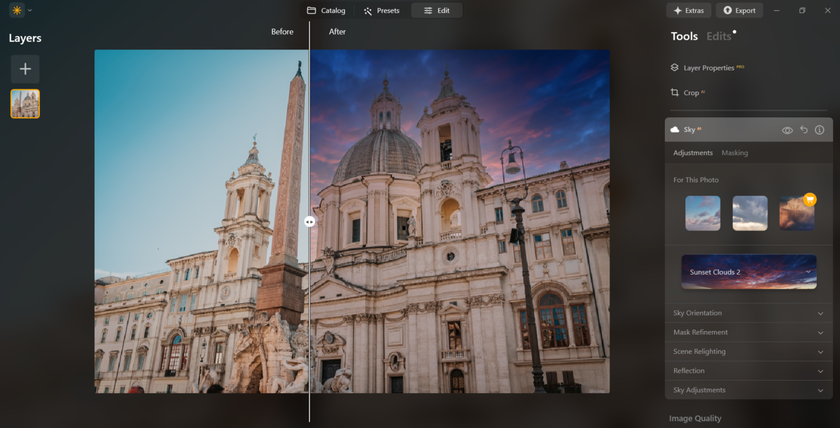Expand the Scene Relighting section
This screenshot has width=840, height=428.
748,351
